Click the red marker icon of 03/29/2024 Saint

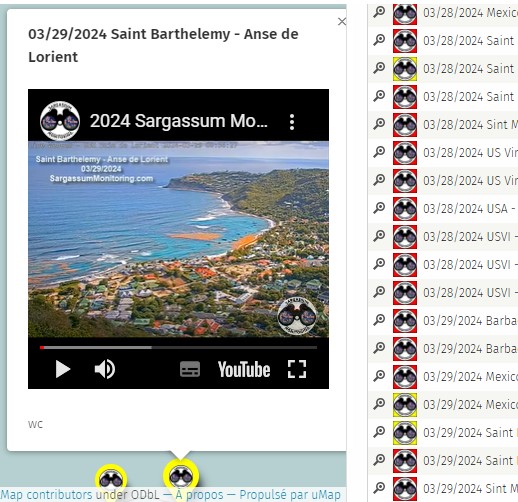[x=405, y=461]
